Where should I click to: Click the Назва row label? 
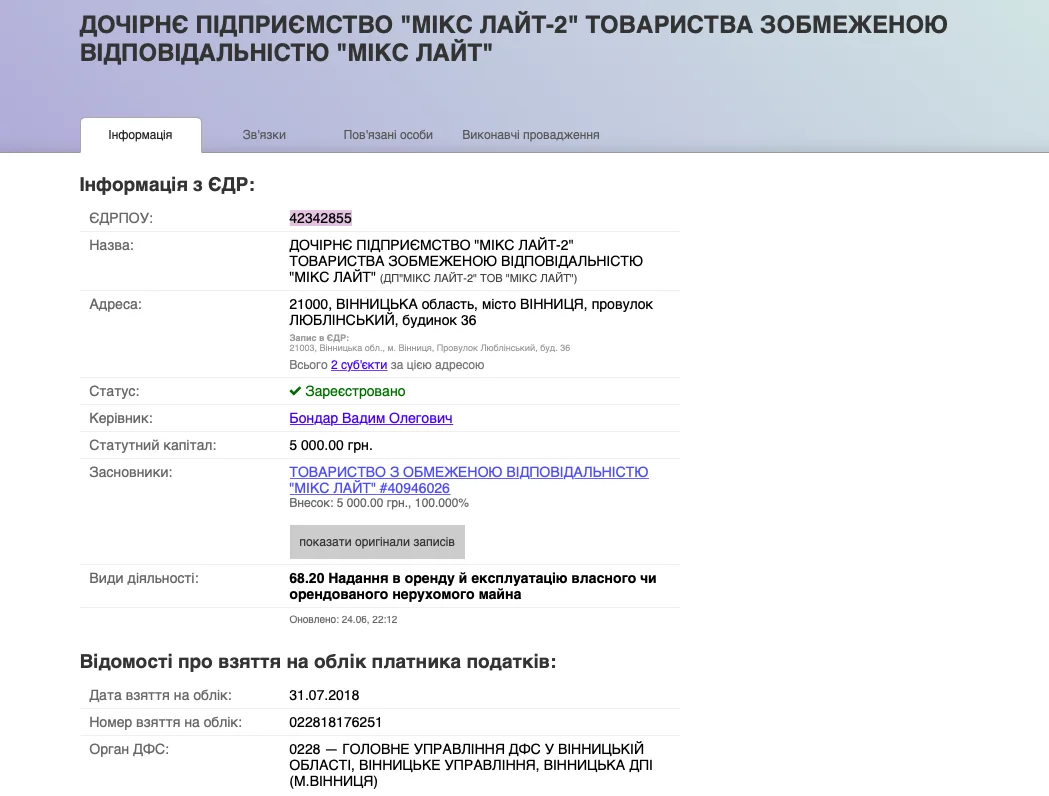pyautogui.click(x=111, y=245)
